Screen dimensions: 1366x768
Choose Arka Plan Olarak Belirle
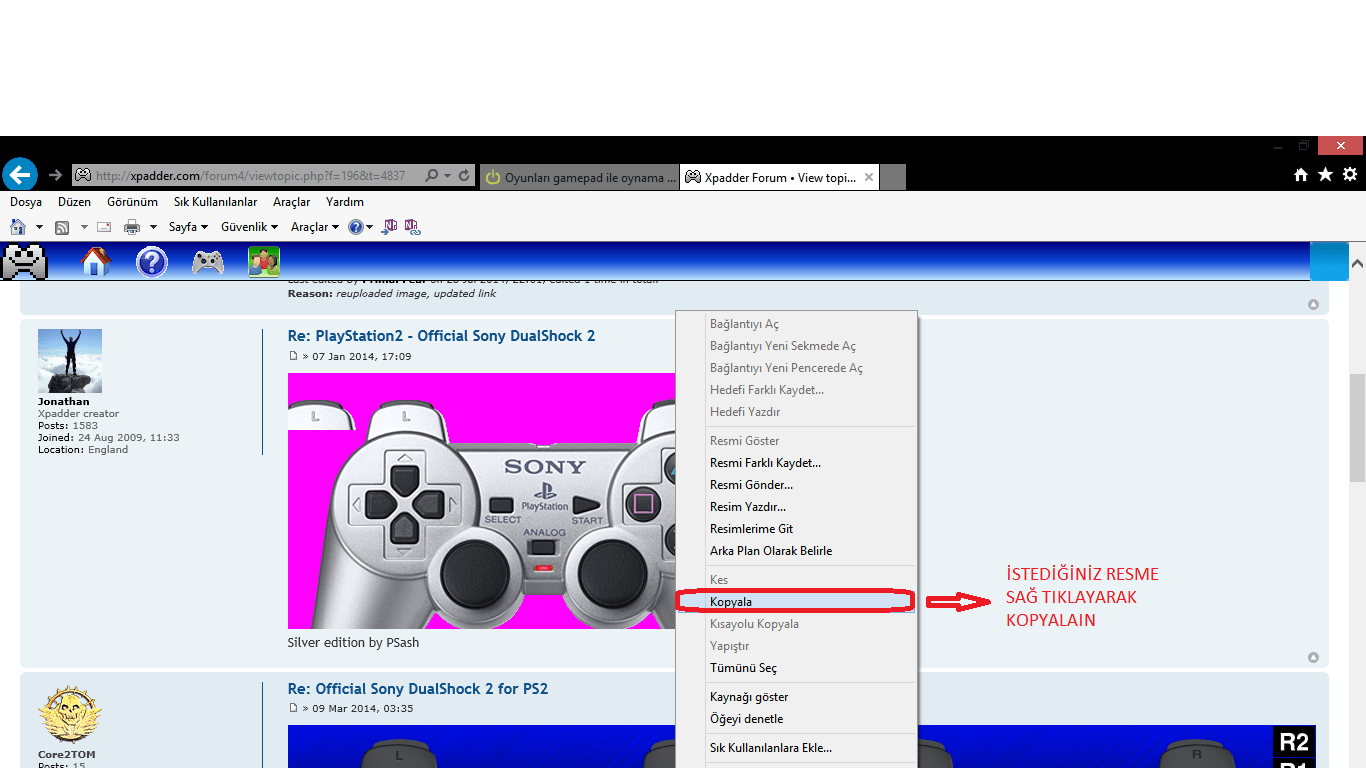coord(796,551)
